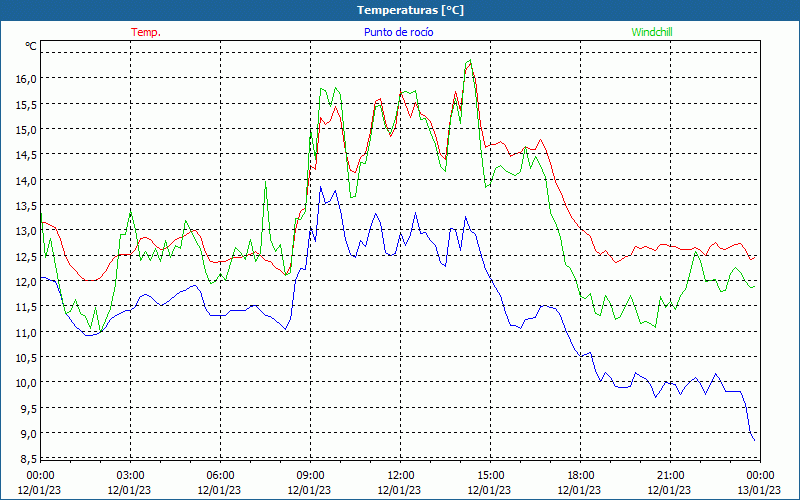
Task: Click the 13/01/23 date label
Action: [760, 490]
